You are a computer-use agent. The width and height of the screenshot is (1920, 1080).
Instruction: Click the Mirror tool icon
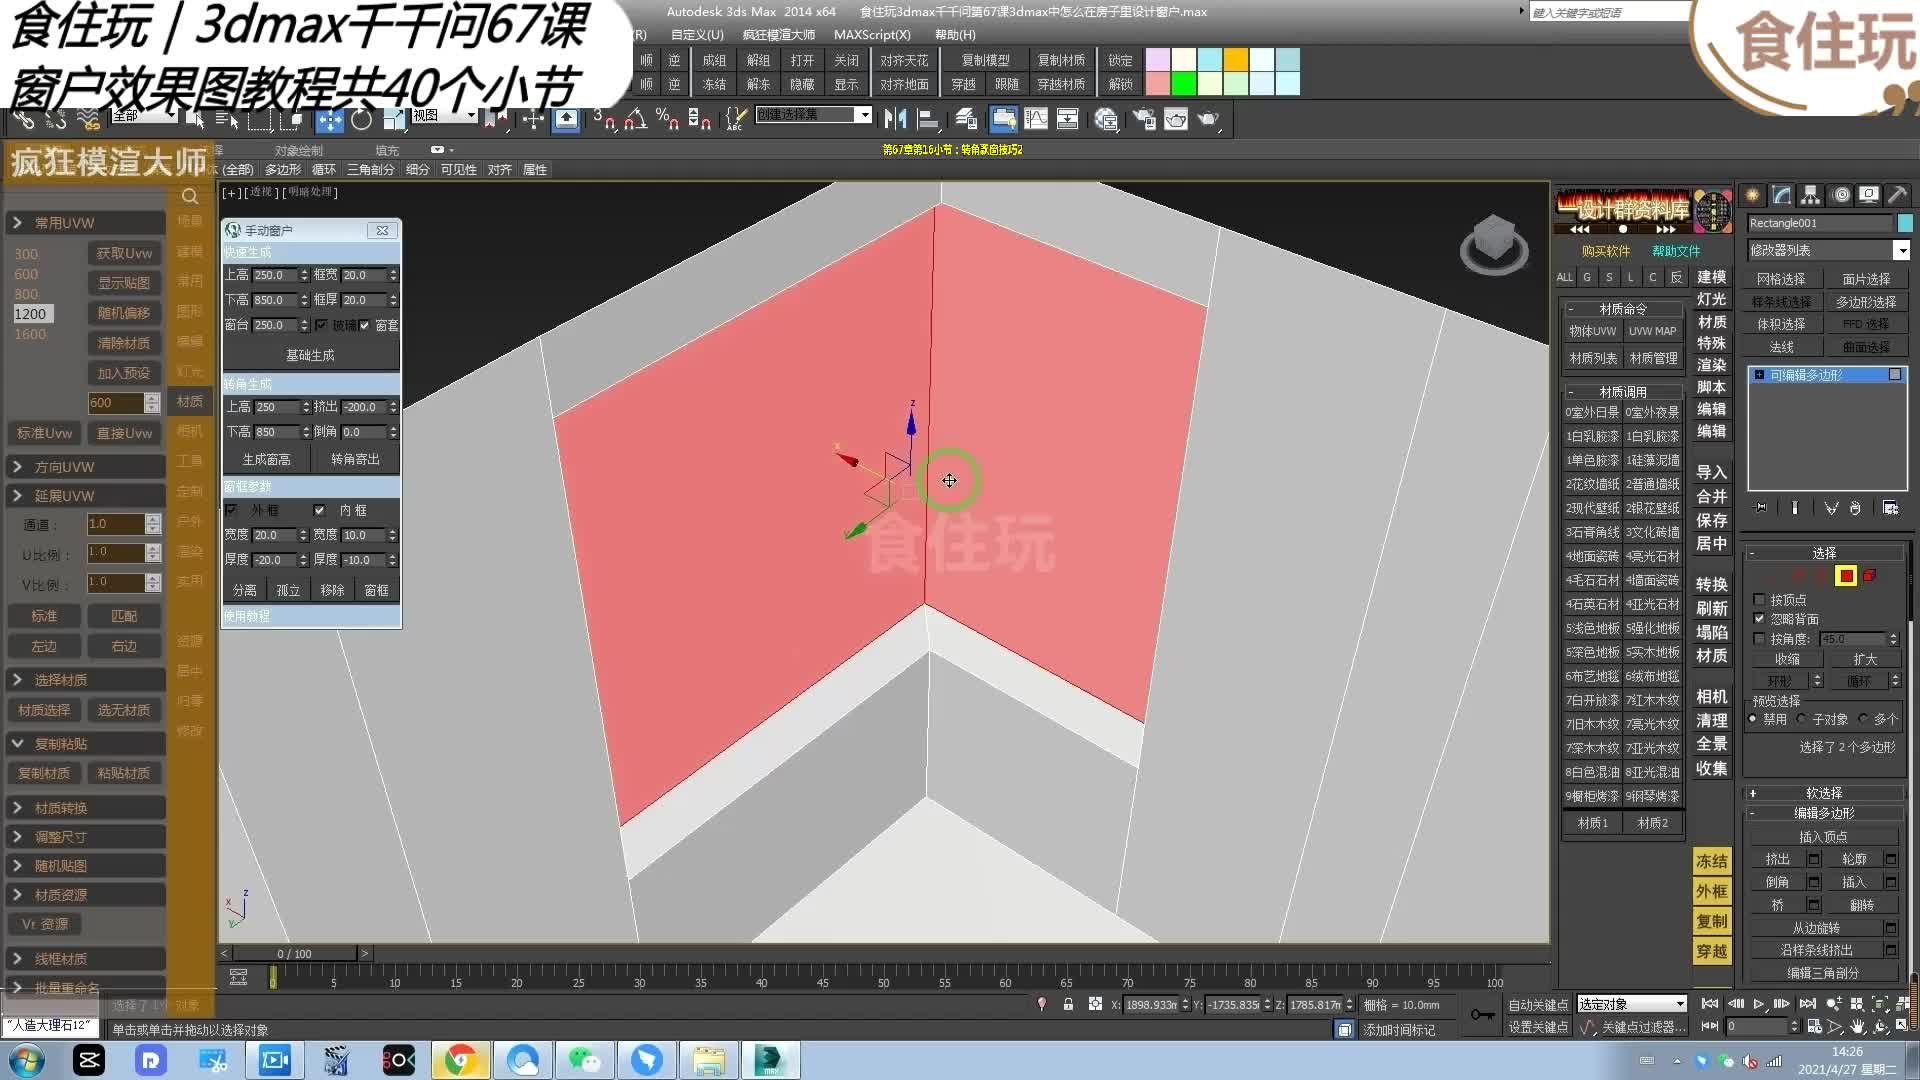(x=895, y=120)
